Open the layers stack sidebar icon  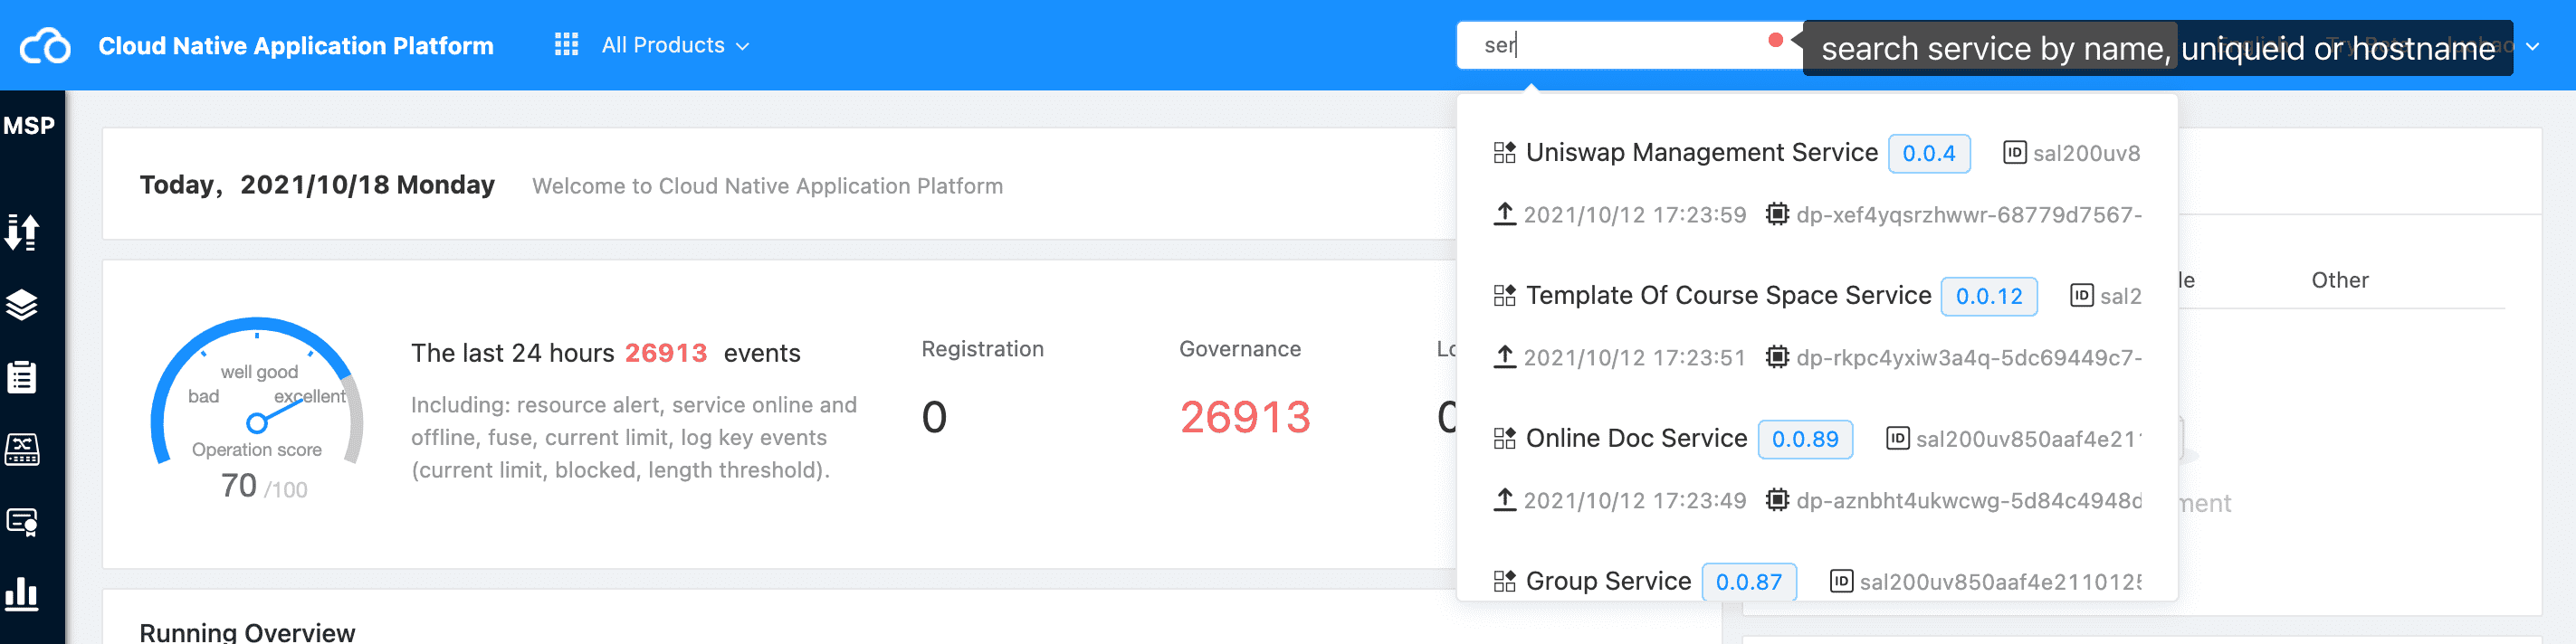tap(22, 305)
